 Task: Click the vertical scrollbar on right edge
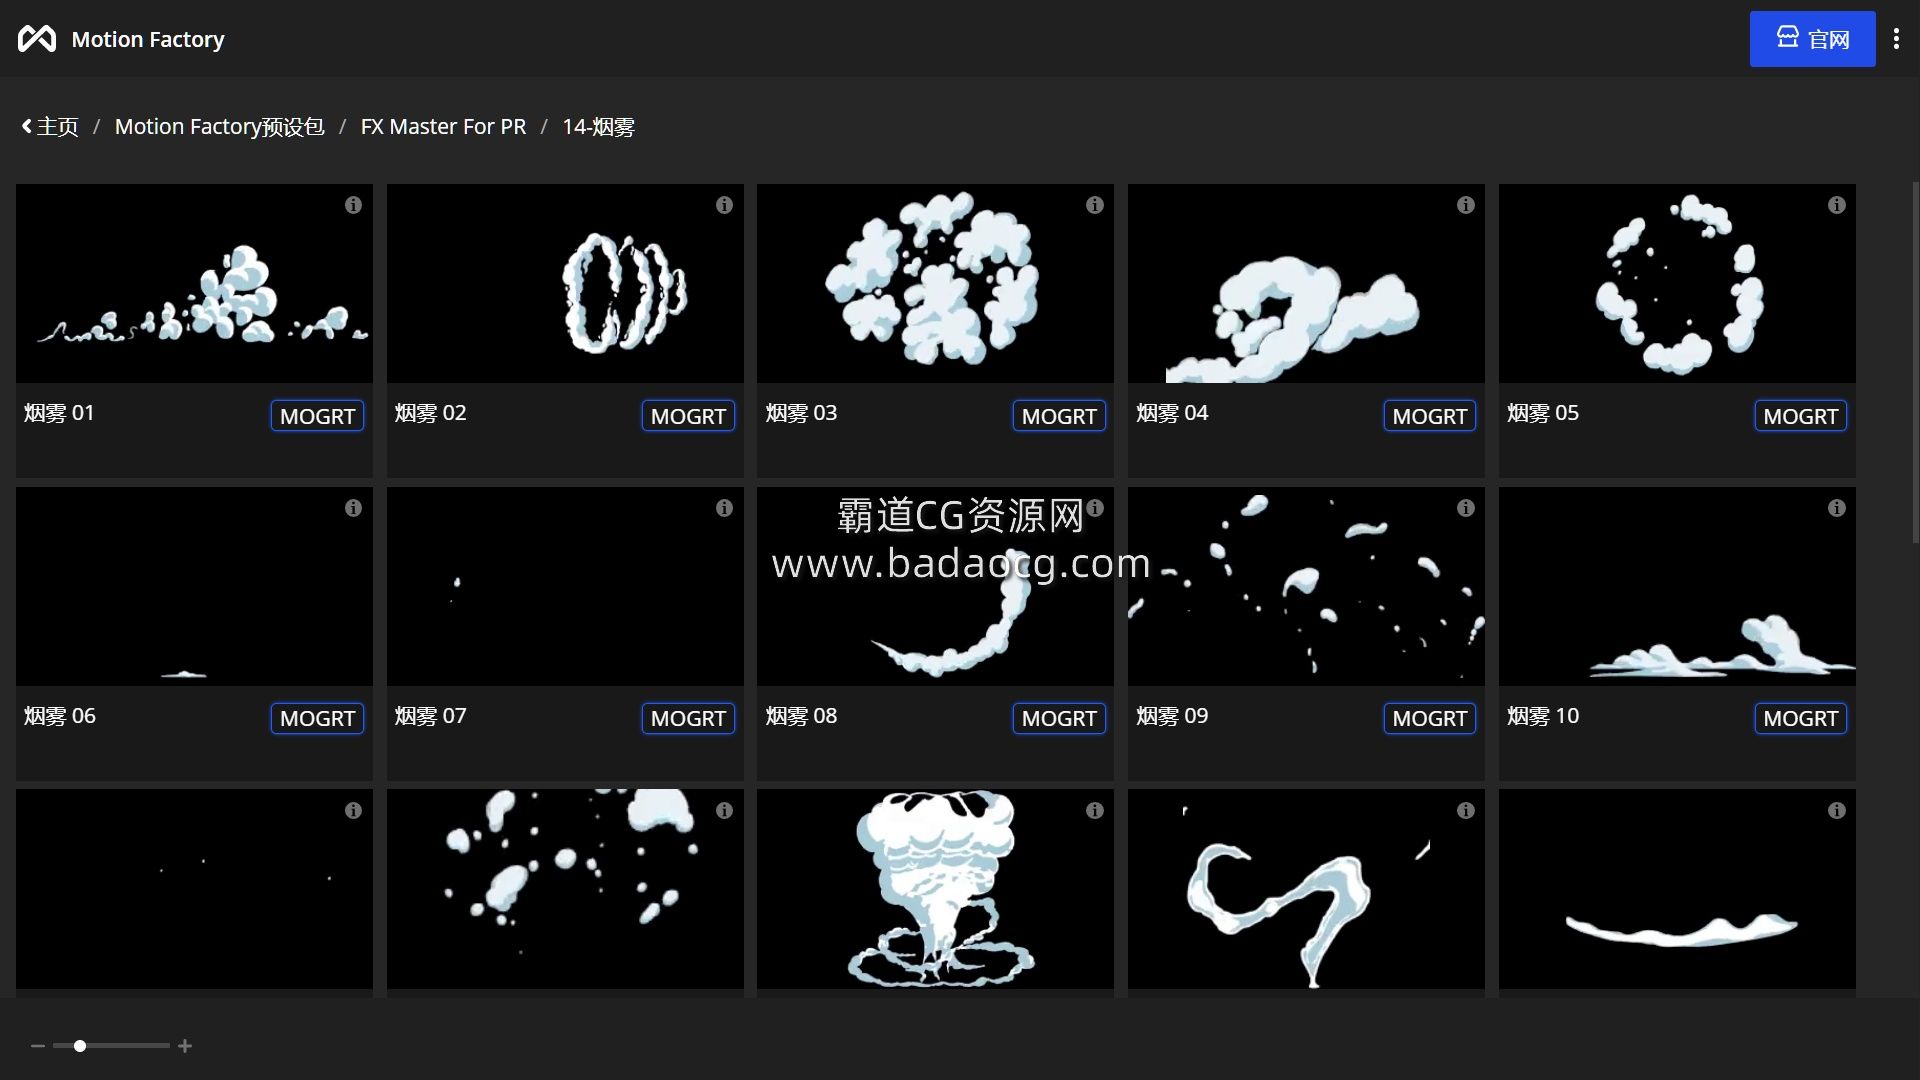coord(1915,362)
